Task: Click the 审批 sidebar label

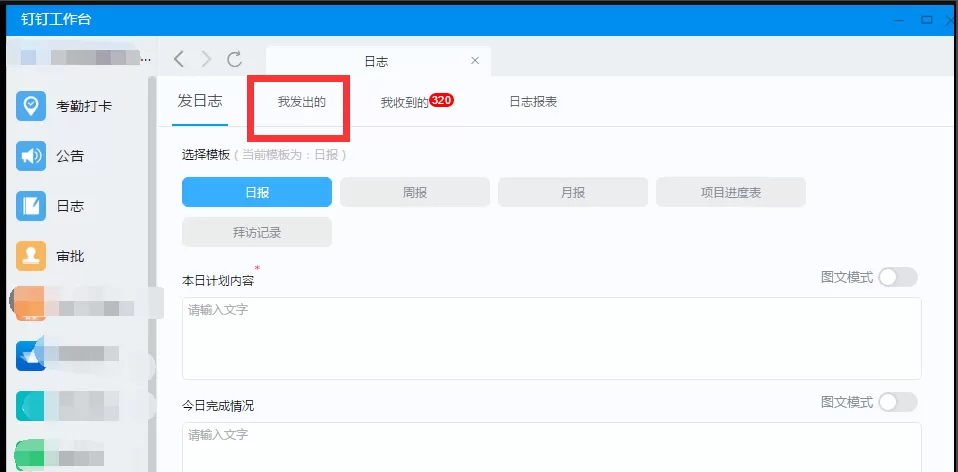Action: point(70,256)
